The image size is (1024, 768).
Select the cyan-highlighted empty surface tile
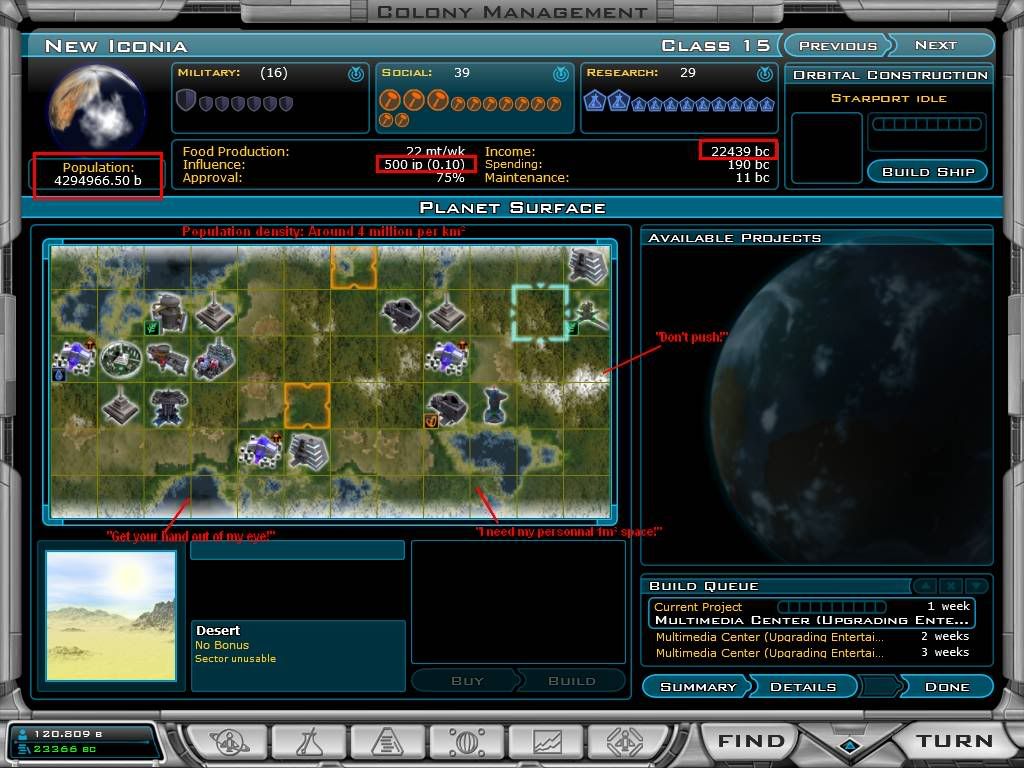point(541,313)
